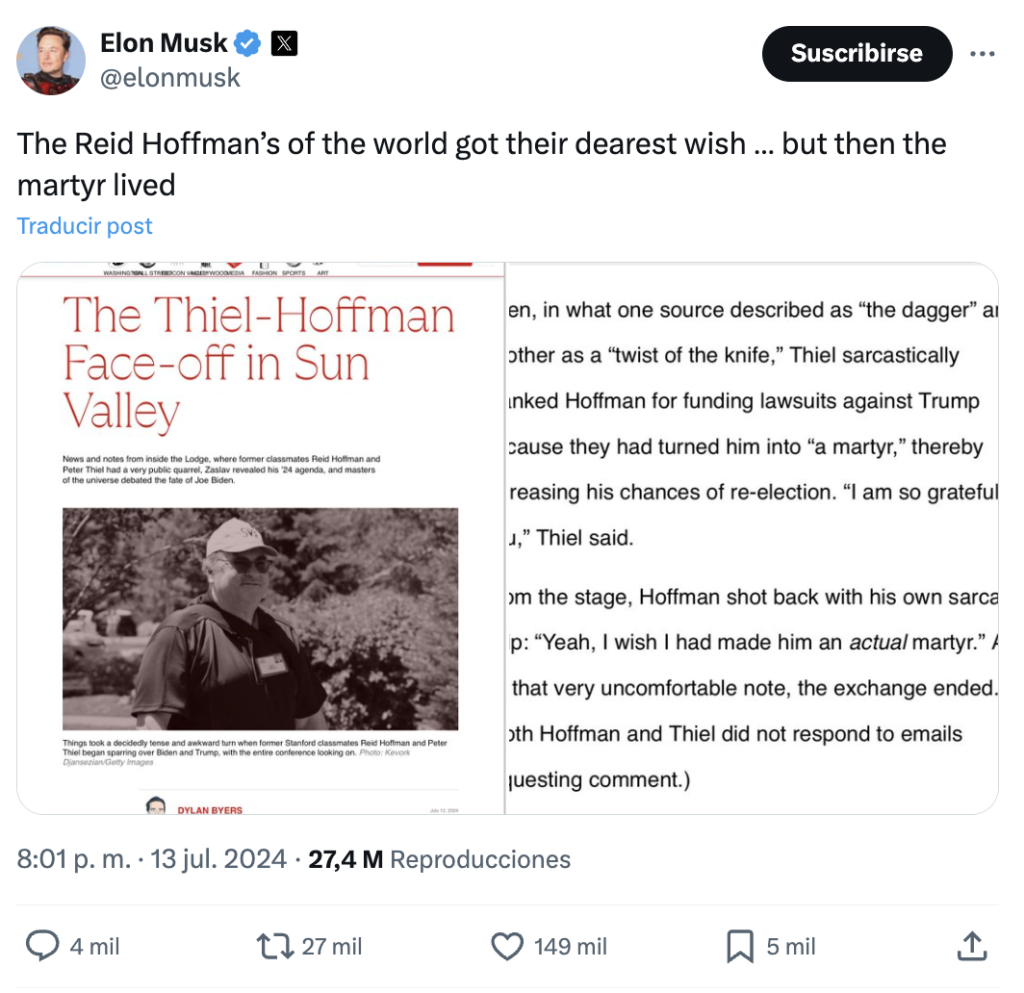Click the 149 mil likes count
The height and width of the screenshot is (993, 1024).
[x=571, y=946]
